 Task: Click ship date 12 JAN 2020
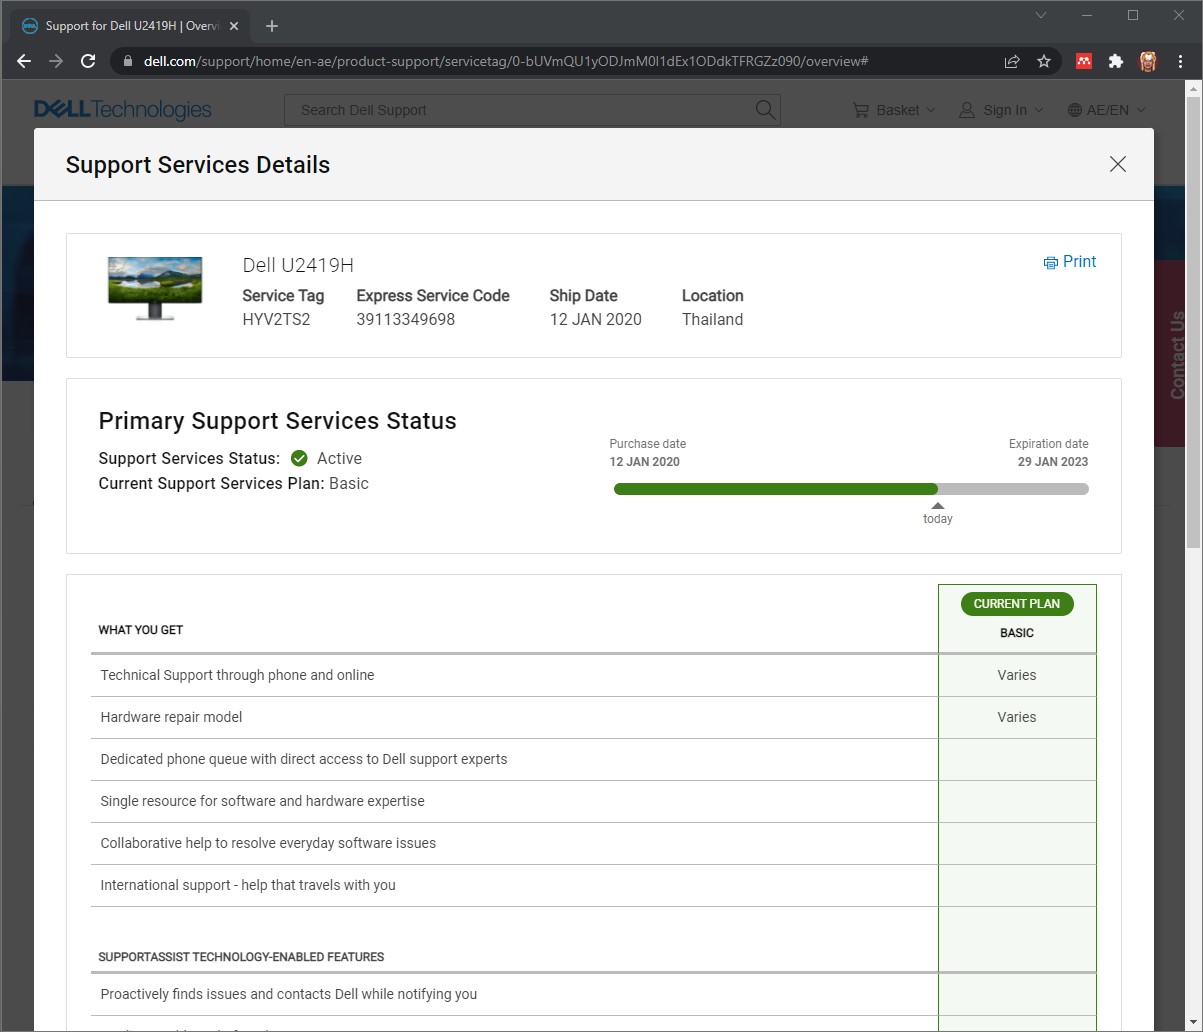coord(596,320)
